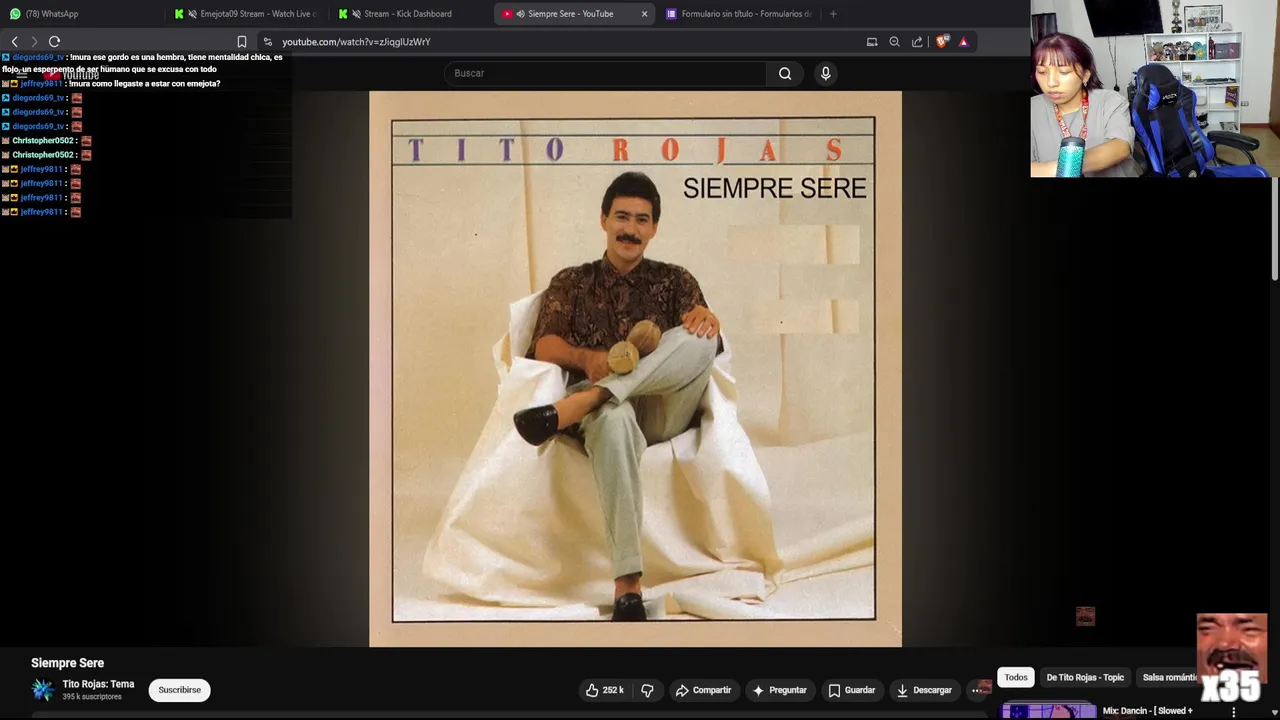Image resolution: width=1280 pixels, height=720 pixels.
Task: Like the video with the 252 k thumbs up
Action: tap(604, 690)
